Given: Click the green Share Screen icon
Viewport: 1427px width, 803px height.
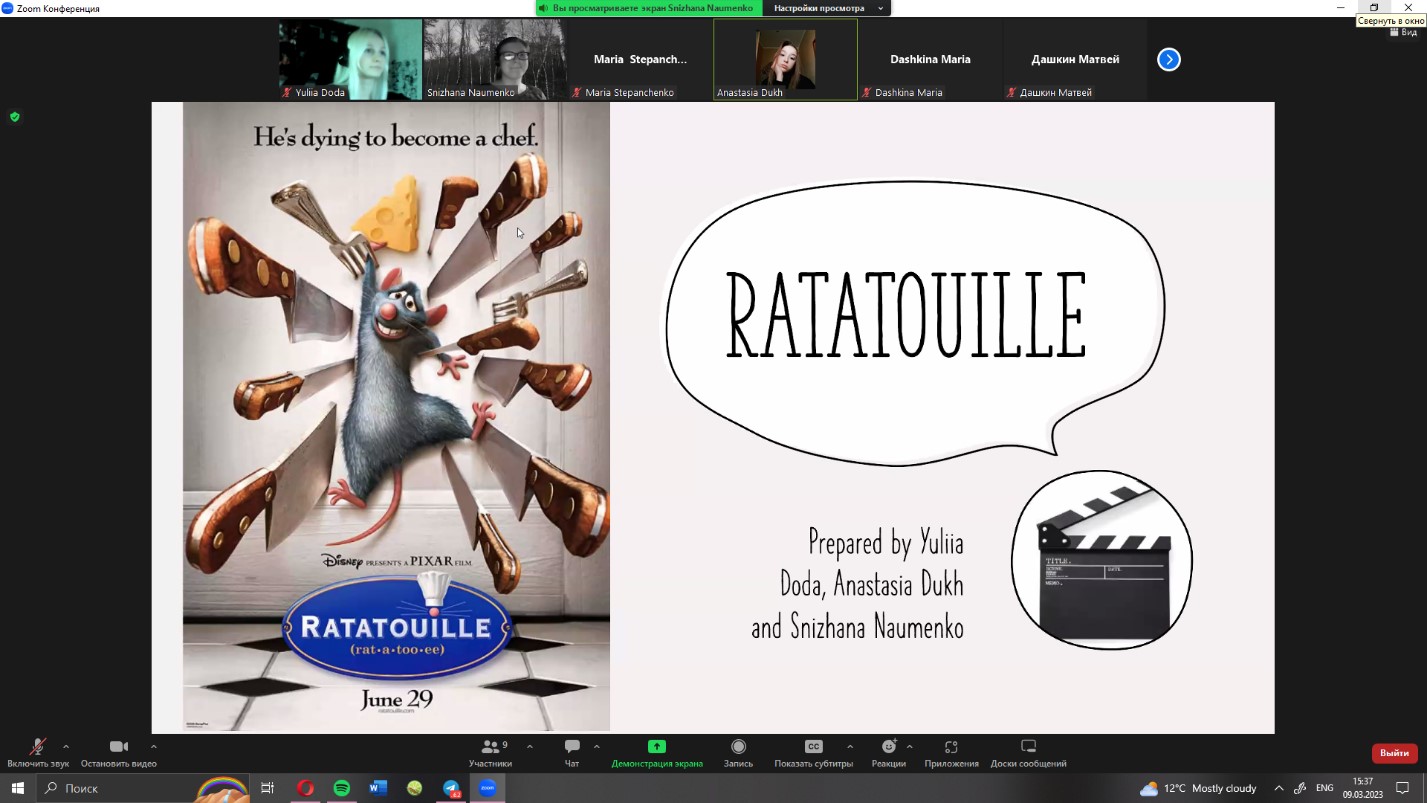Looking at the screenshot, I should pos(657,747).
